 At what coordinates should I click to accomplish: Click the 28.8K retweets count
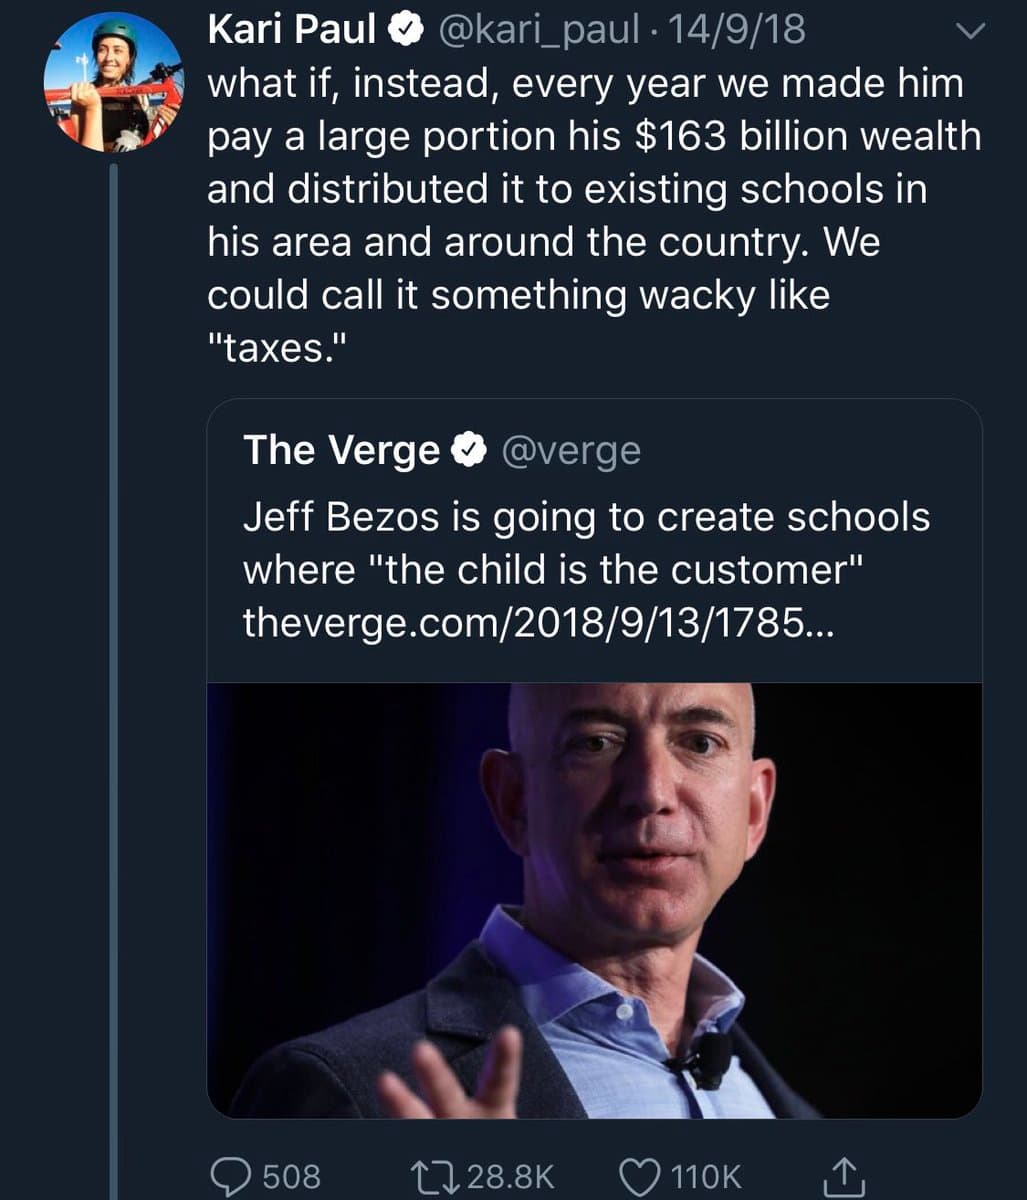[x=510, y=1176]
